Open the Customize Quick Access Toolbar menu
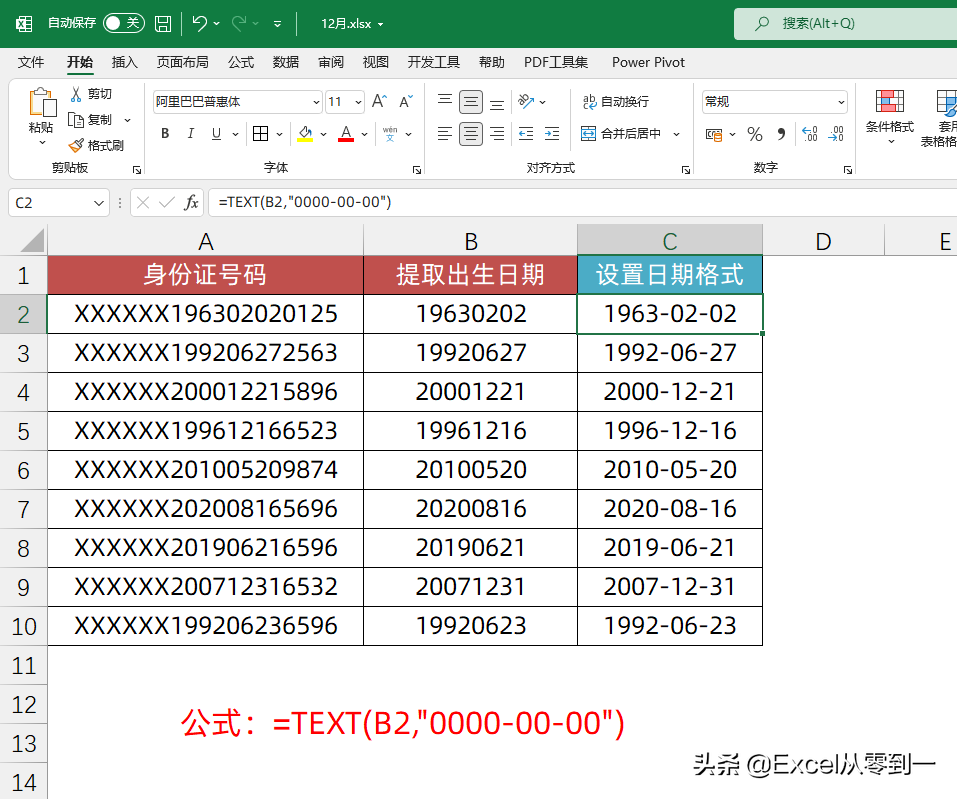The image size is (957, 799). pos(277,24)
